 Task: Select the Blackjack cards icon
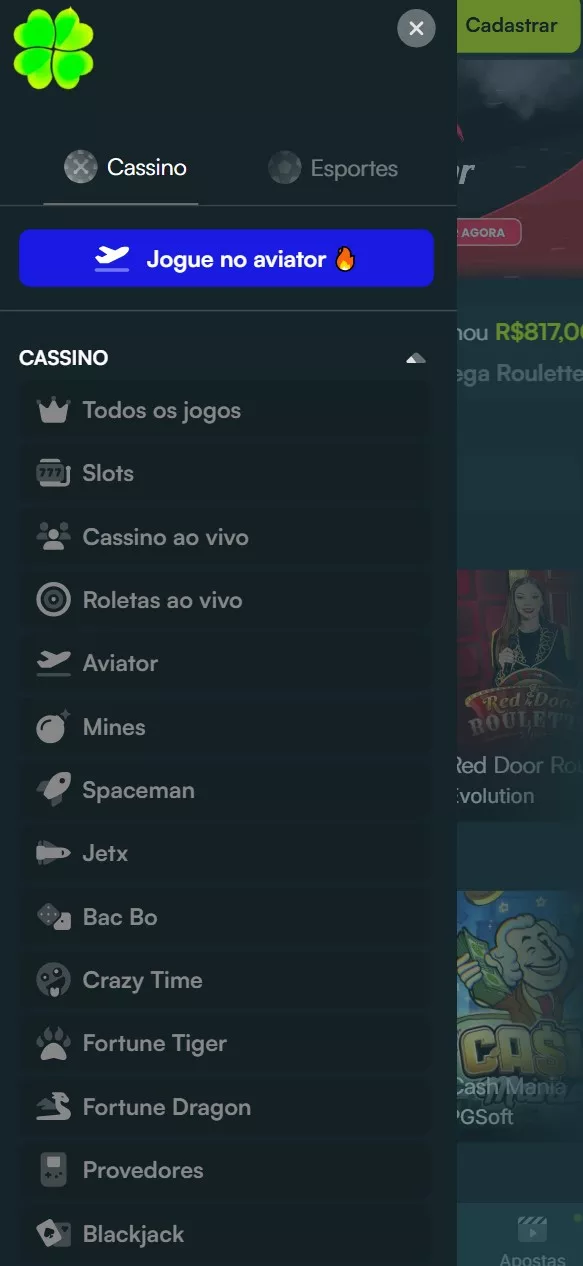tap(53, 1234)
